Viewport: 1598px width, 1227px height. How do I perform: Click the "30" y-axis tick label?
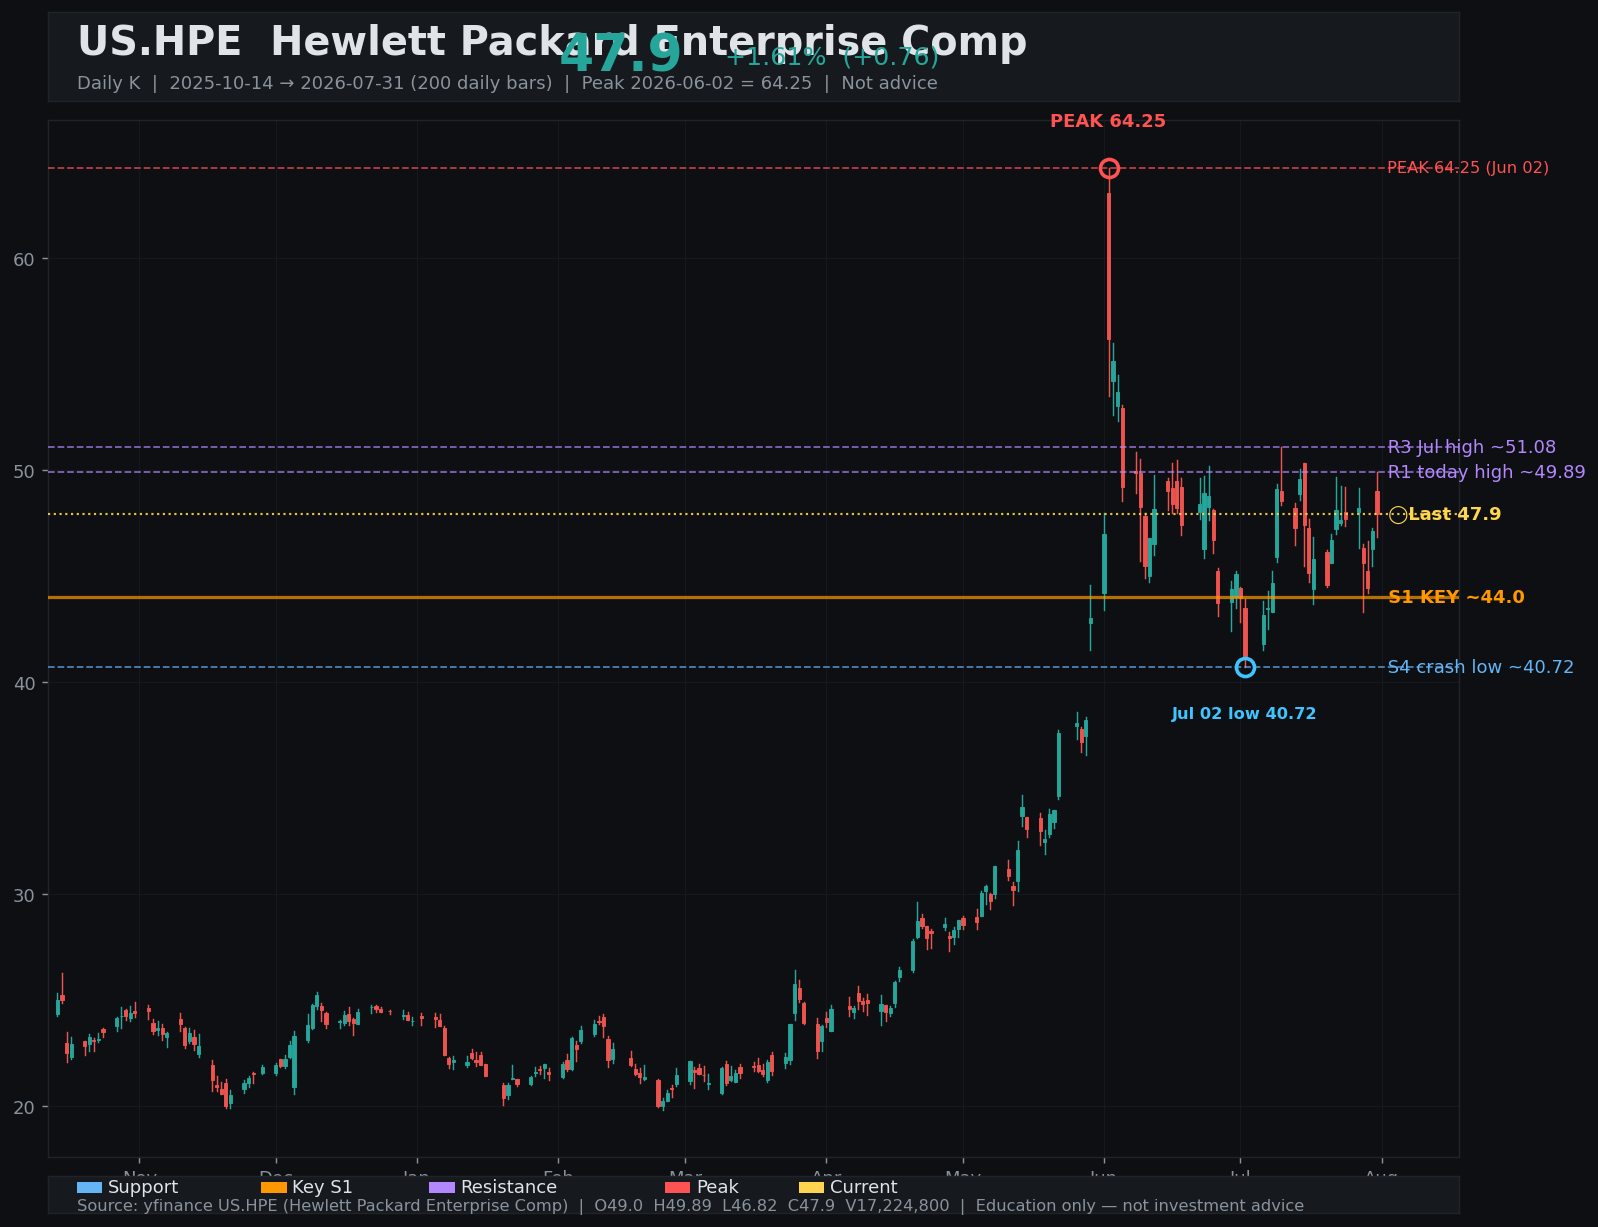point(24,896)
